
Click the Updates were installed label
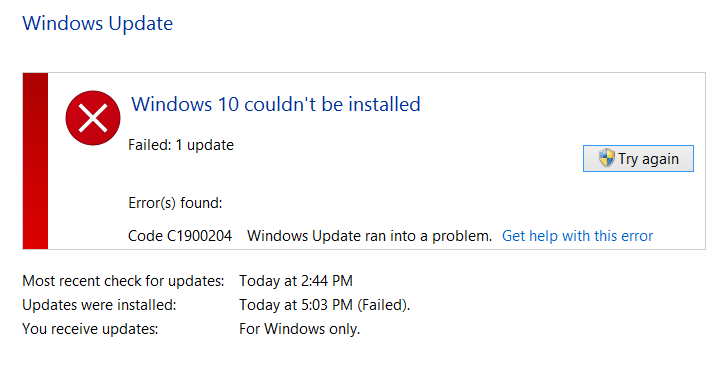click(x=99, y=305)
